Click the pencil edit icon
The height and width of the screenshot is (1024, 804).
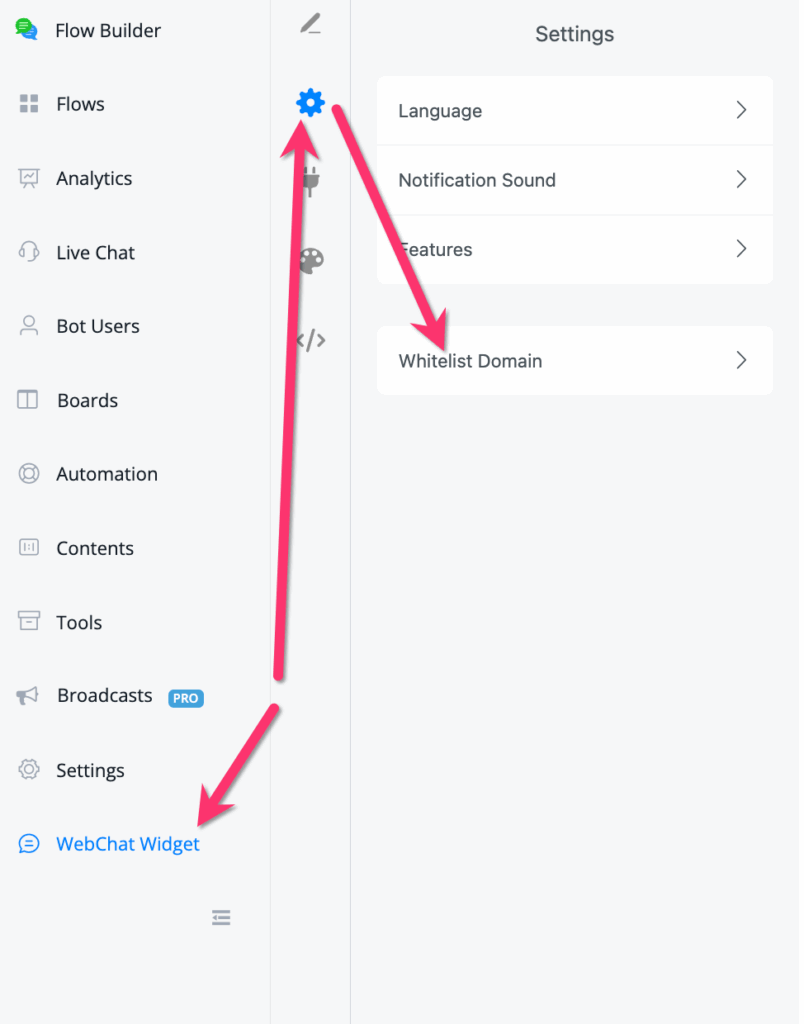coord(311,24)
